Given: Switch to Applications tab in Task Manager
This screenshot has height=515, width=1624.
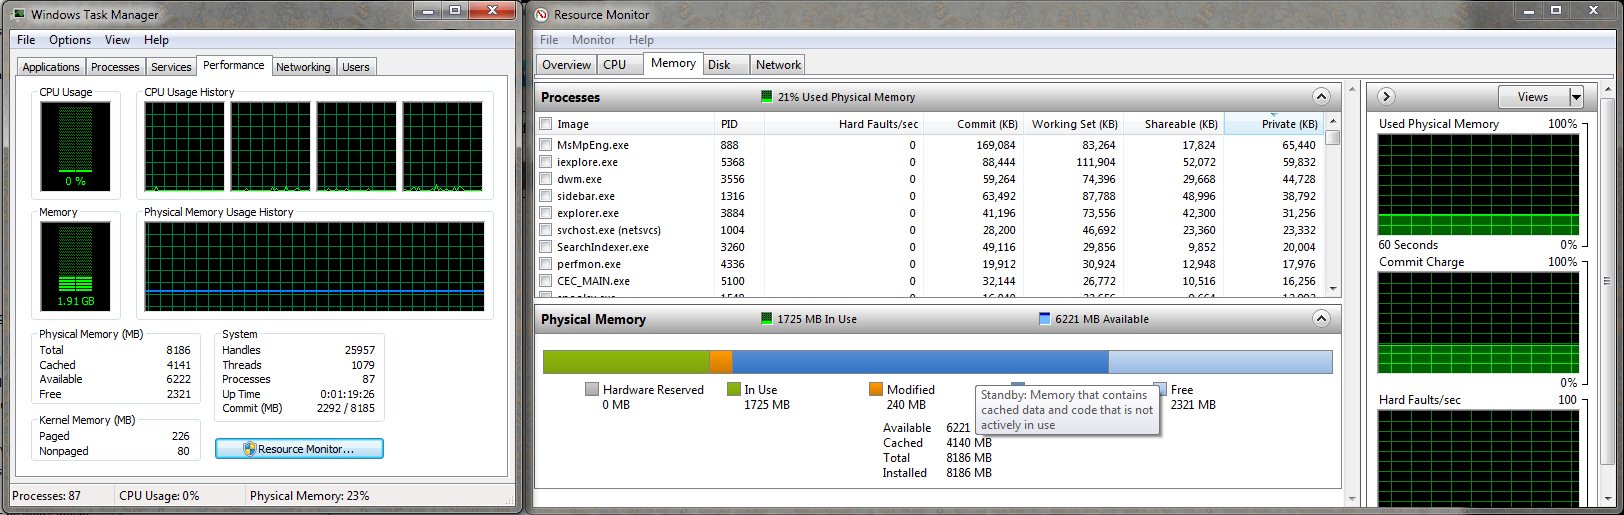Looking at the screenshot, I should point(51,67).
